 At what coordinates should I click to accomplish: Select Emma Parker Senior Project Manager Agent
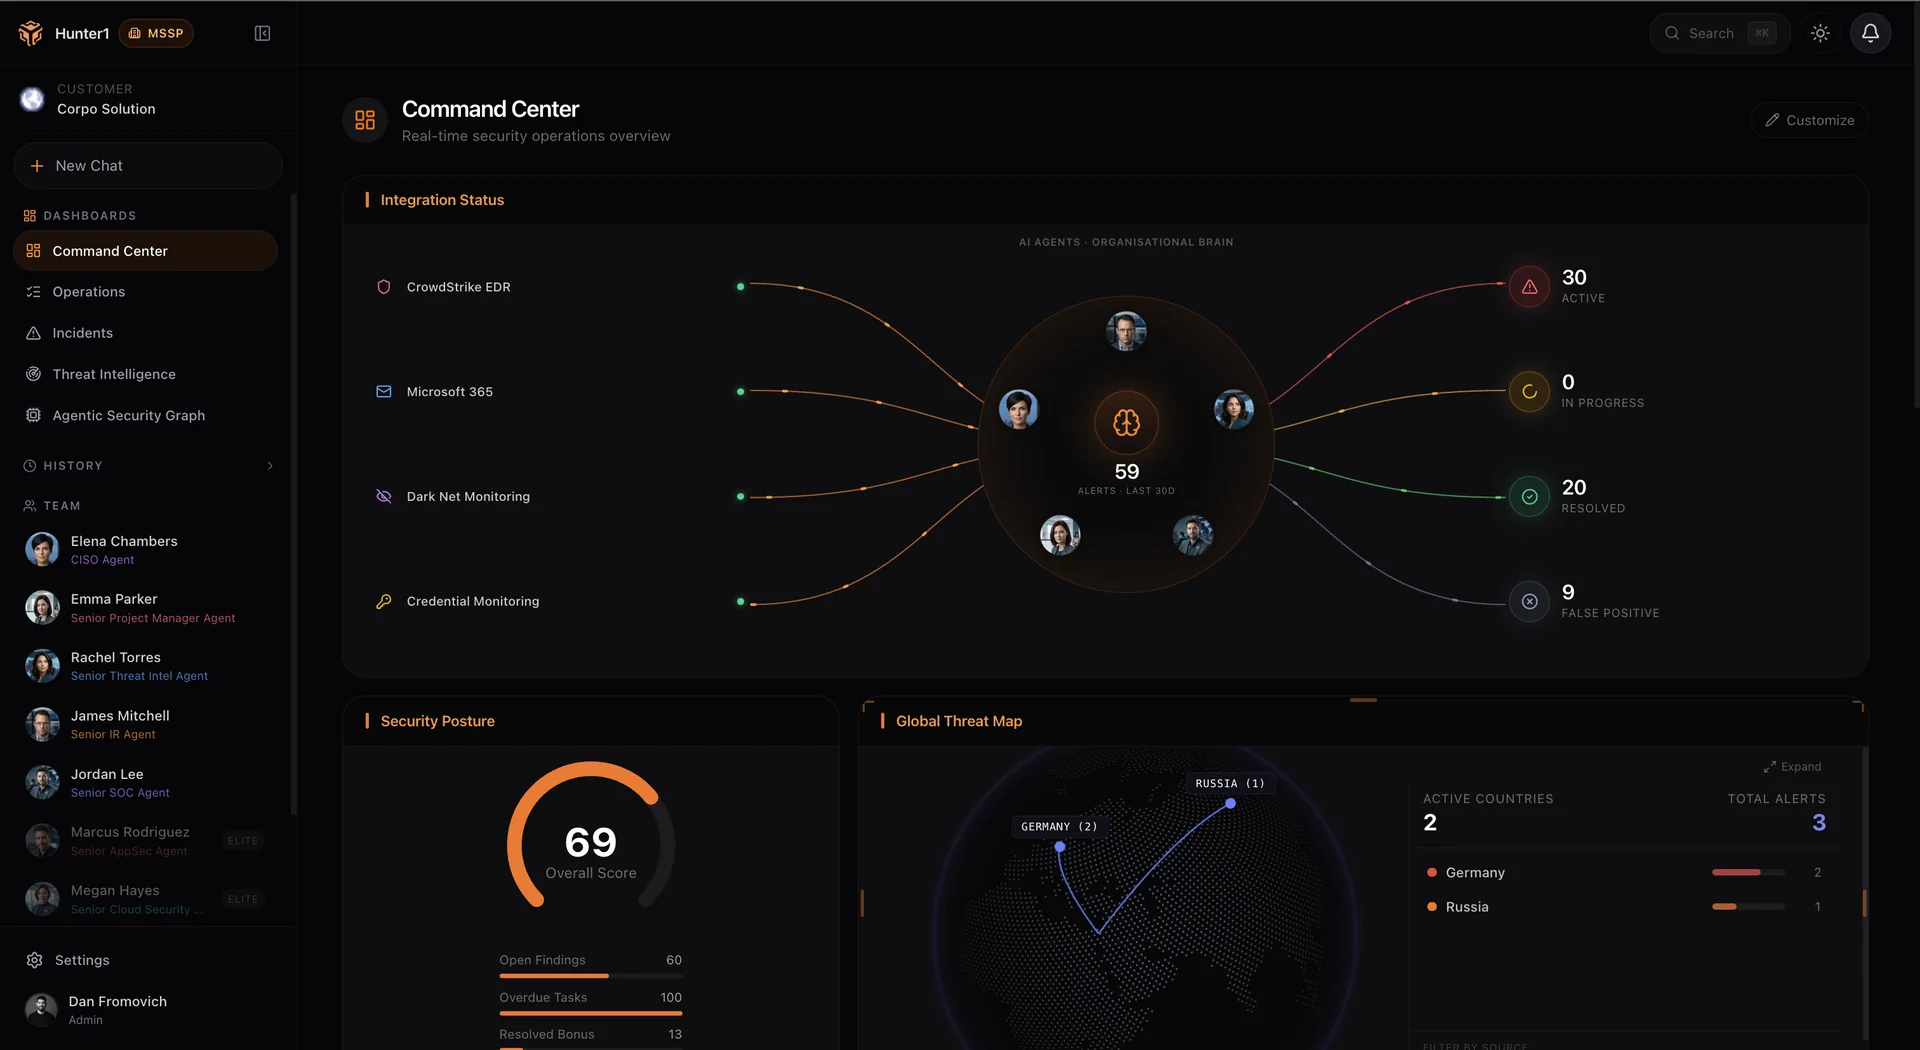[x=146, y=608]
